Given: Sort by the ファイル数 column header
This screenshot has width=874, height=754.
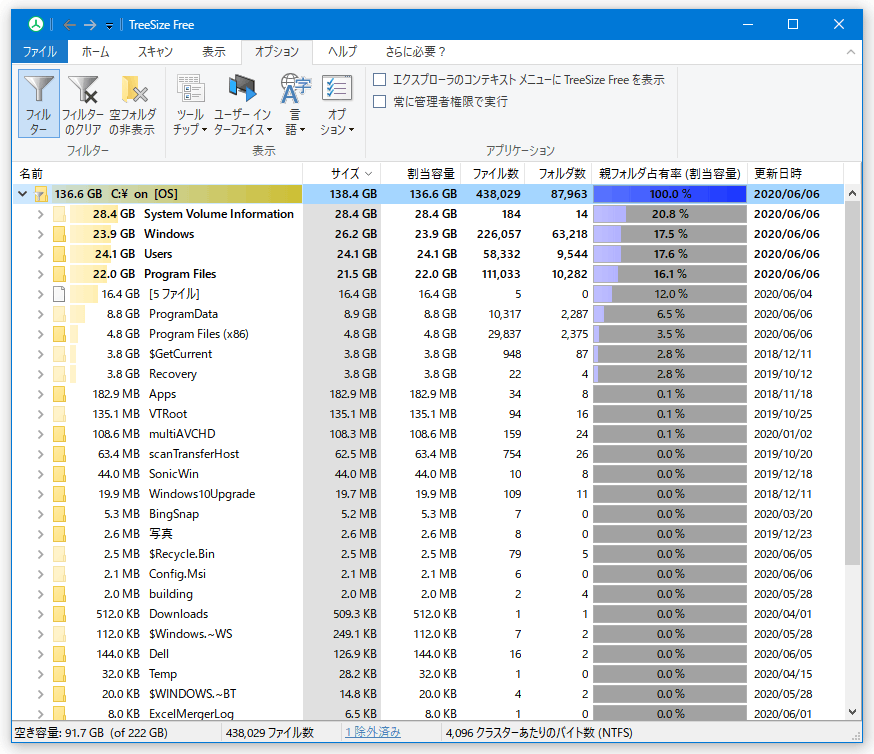Looking at the screenshot, I should [x=493, y=174].
